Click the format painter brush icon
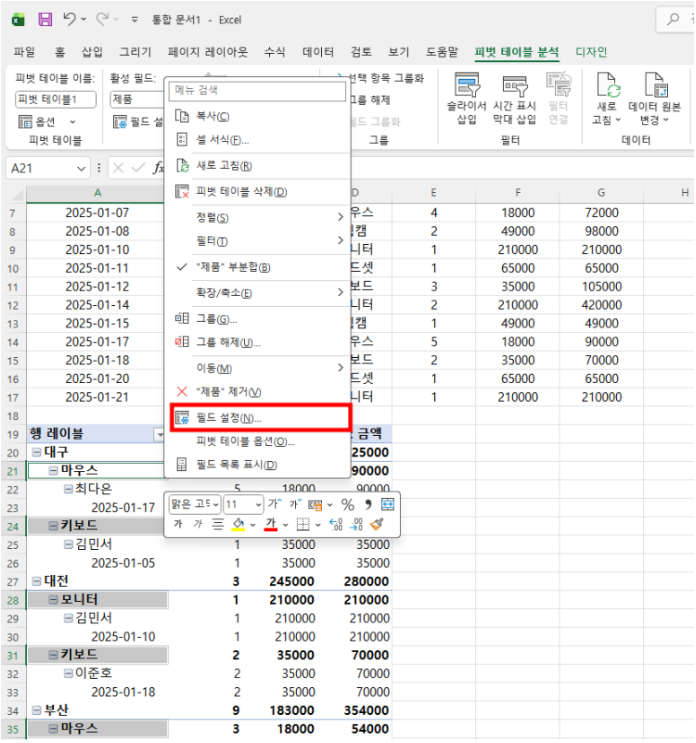Viewport: 696px width, 743px height. (x=377, y=524)
